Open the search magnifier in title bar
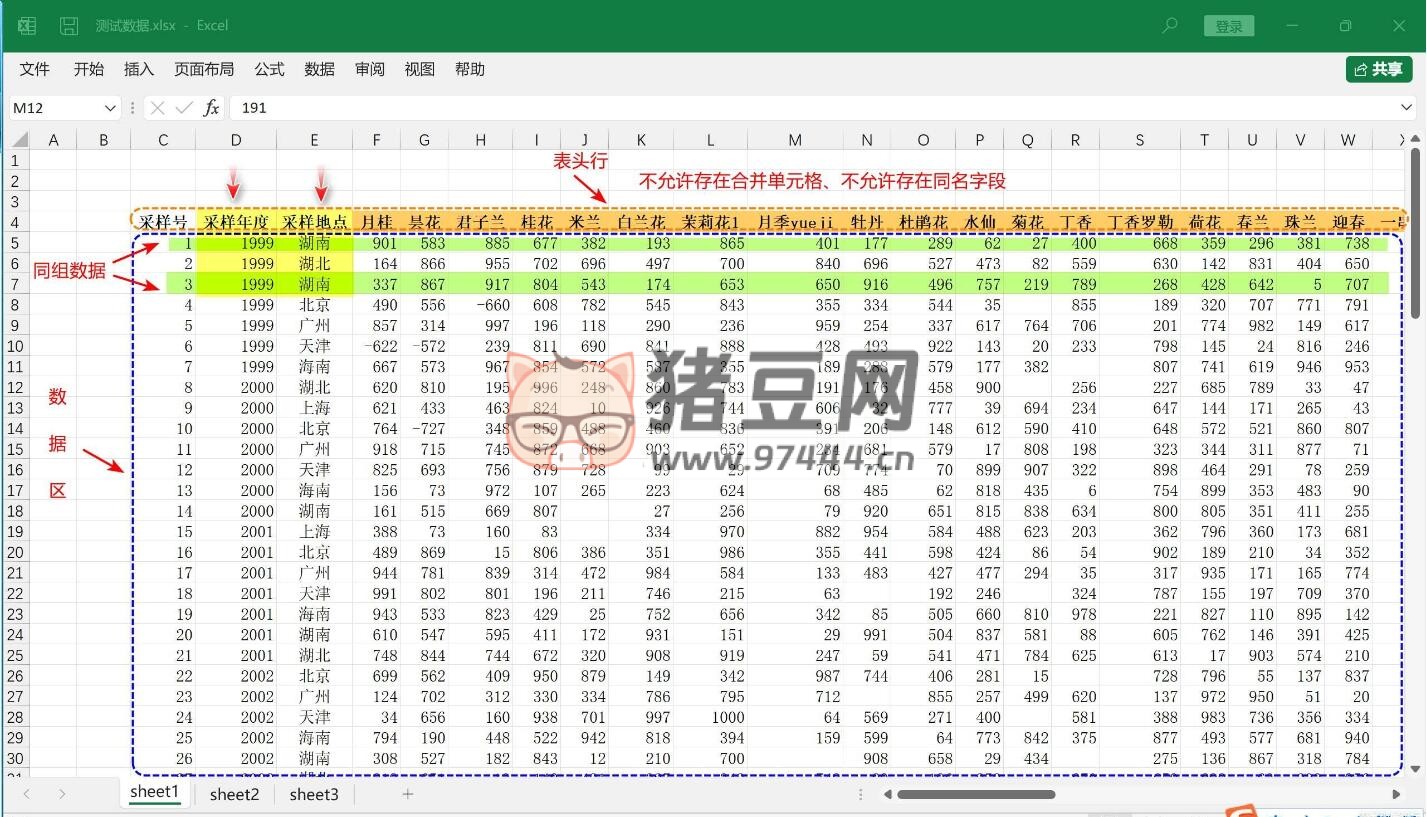Viewport: 1427px width, 817px height. click(x=1169, y=26)
